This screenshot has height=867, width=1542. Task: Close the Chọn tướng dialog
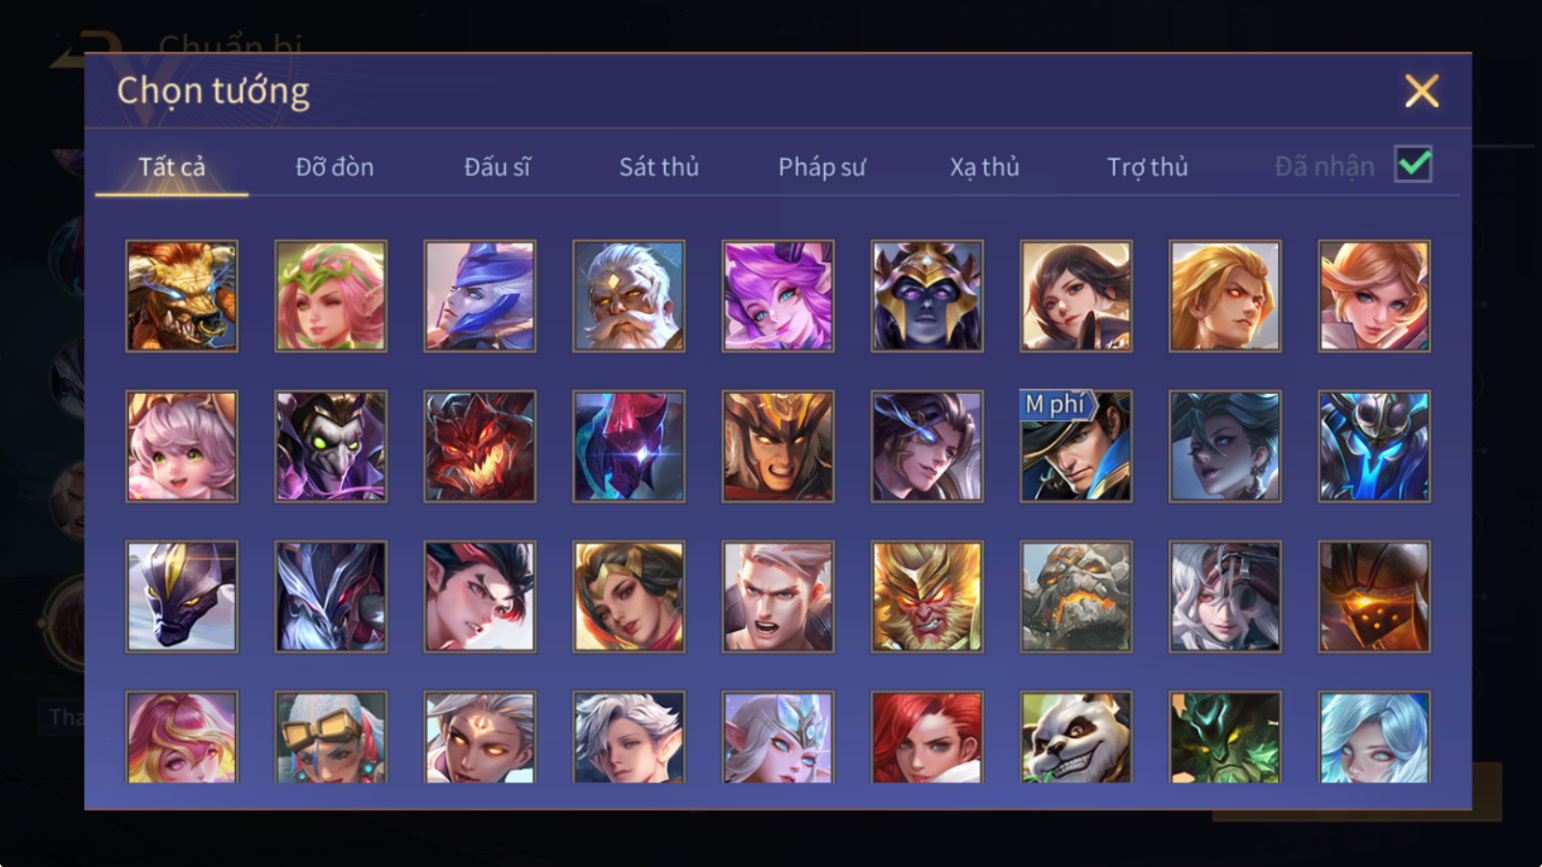[1421, 91]
